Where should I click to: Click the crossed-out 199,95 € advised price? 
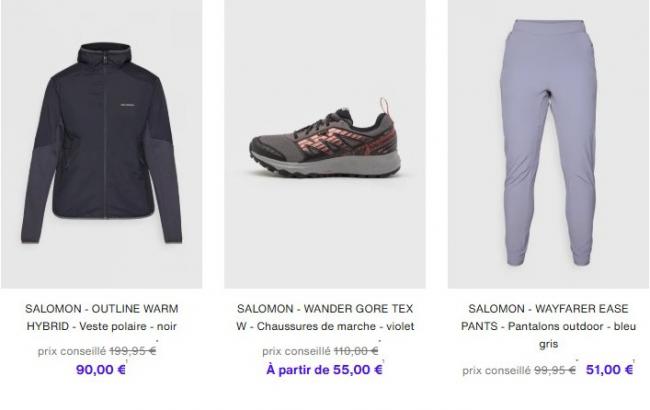(133, 351)
